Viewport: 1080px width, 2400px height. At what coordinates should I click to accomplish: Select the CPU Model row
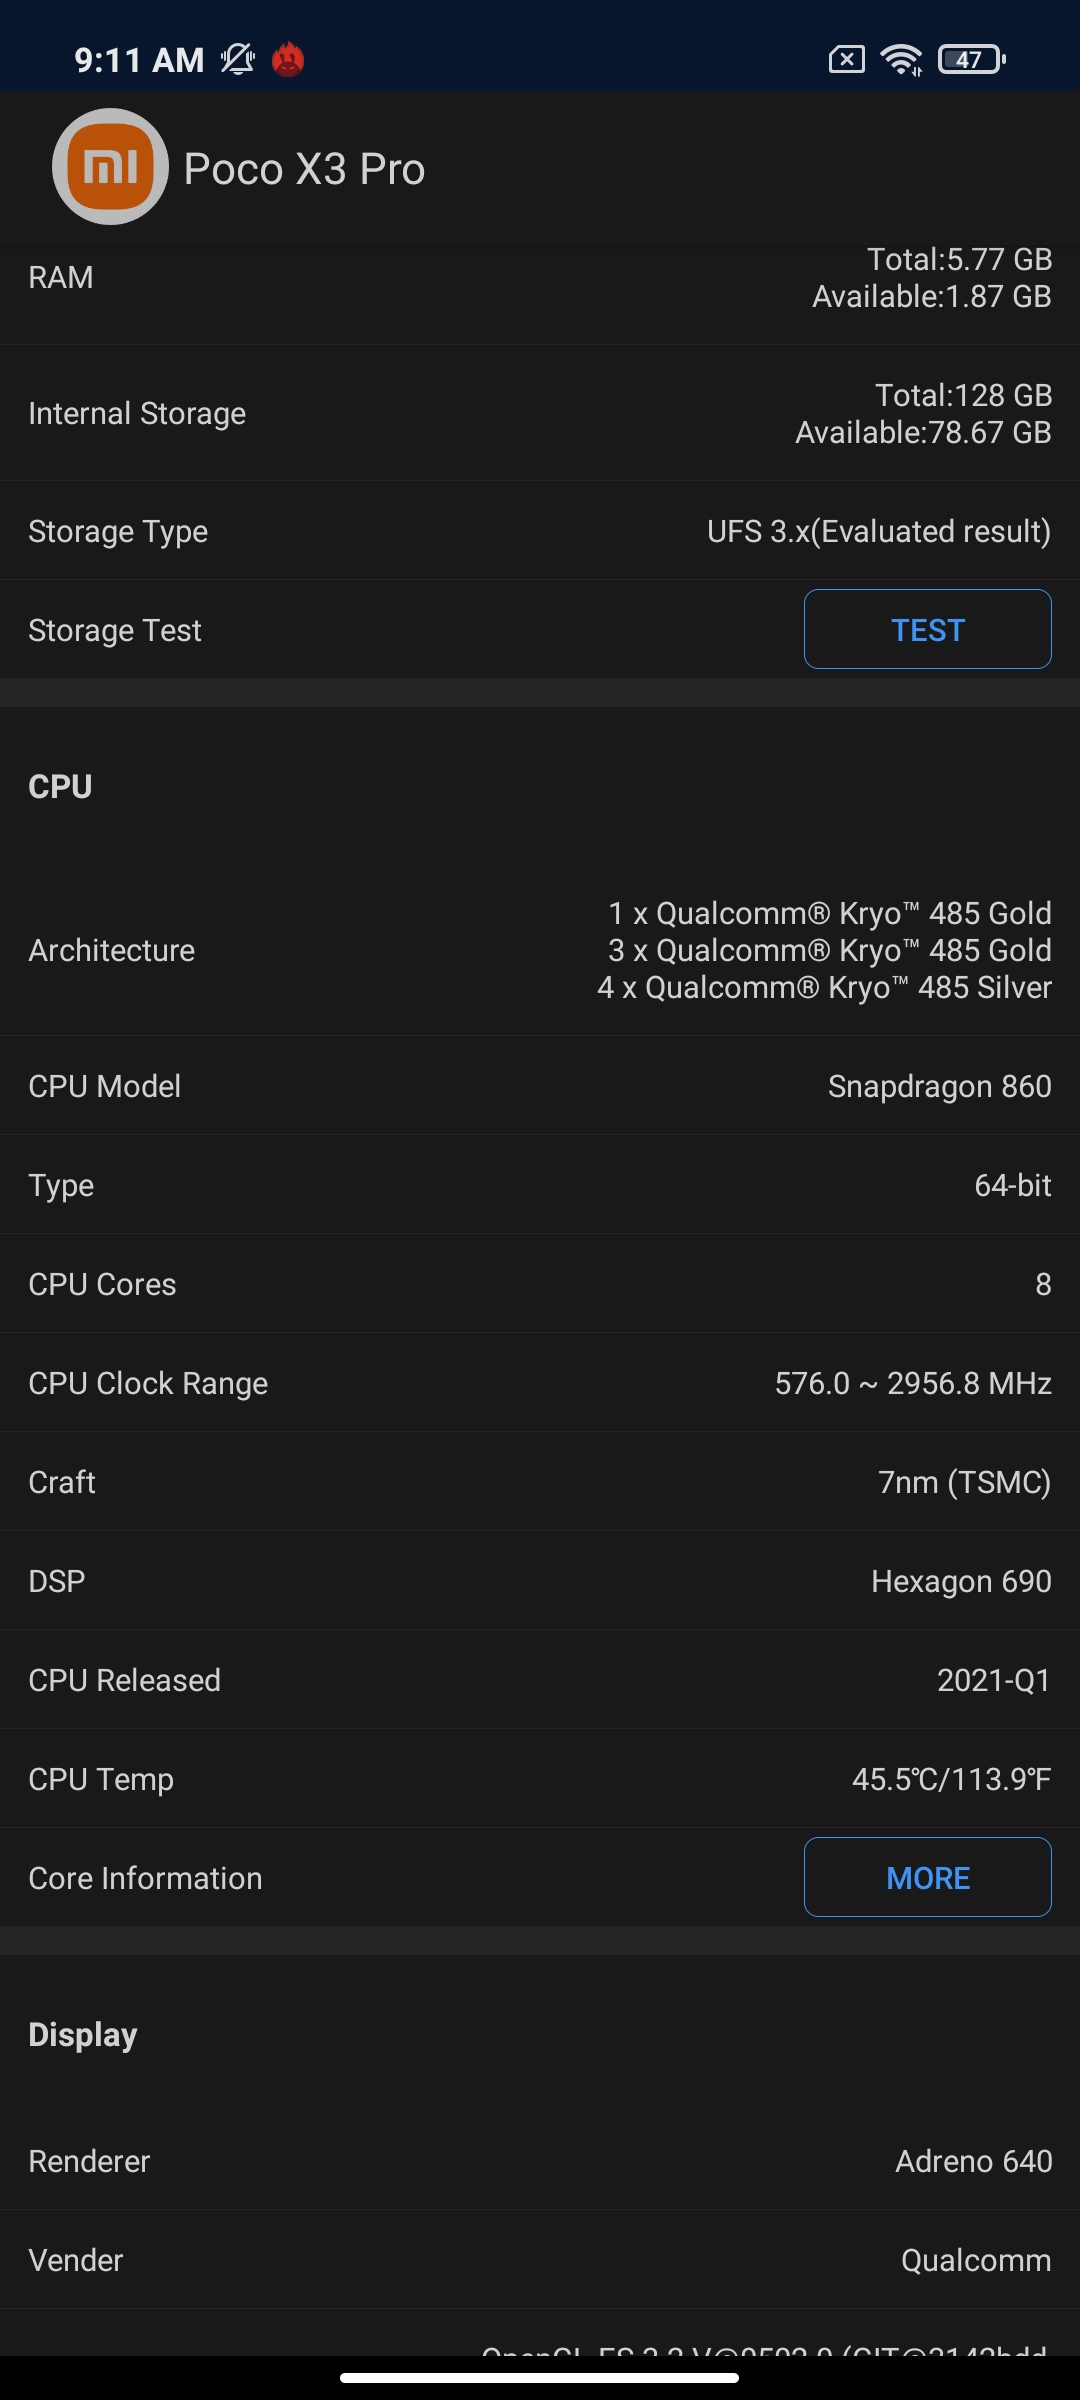[x=540, y=1086]
